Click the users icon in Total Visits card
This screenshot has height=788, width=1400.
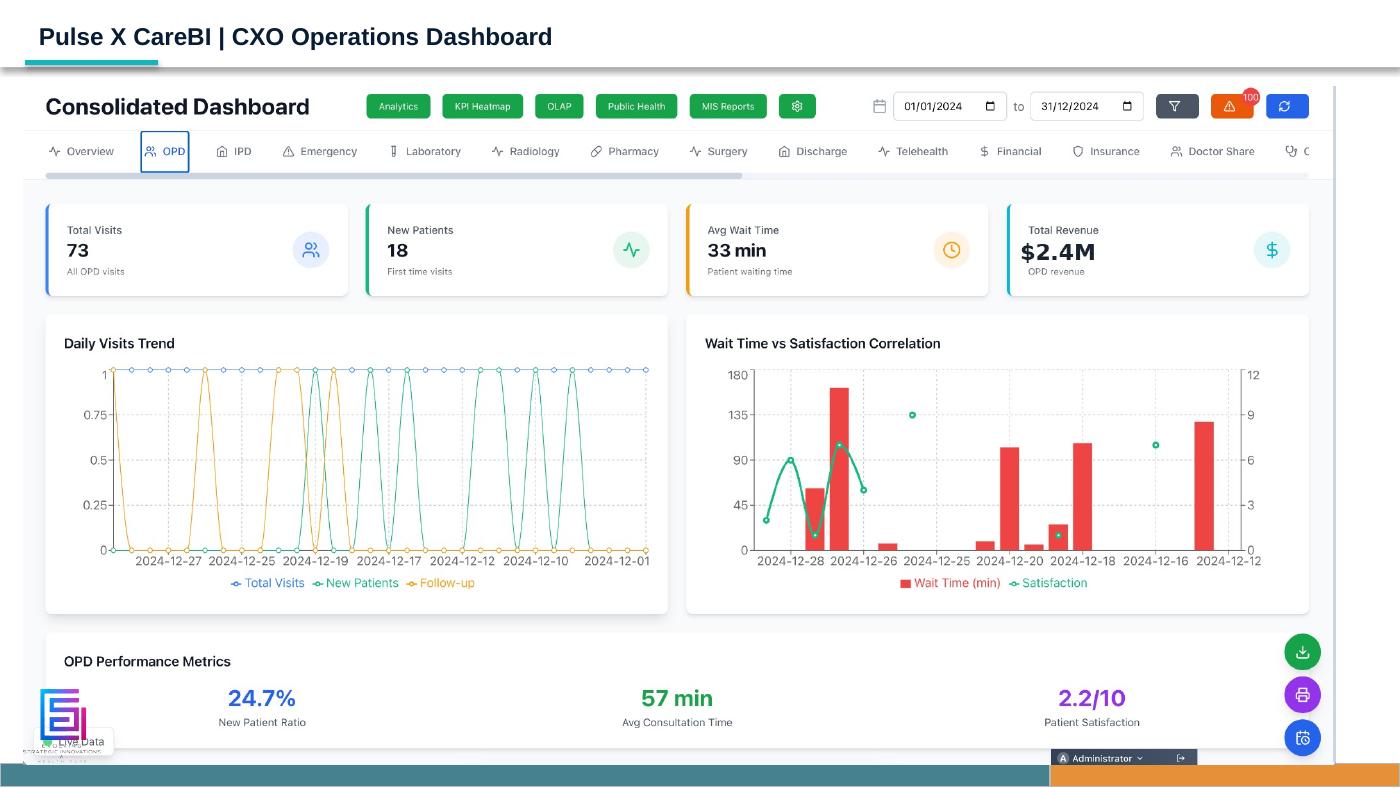click(311, 250)
